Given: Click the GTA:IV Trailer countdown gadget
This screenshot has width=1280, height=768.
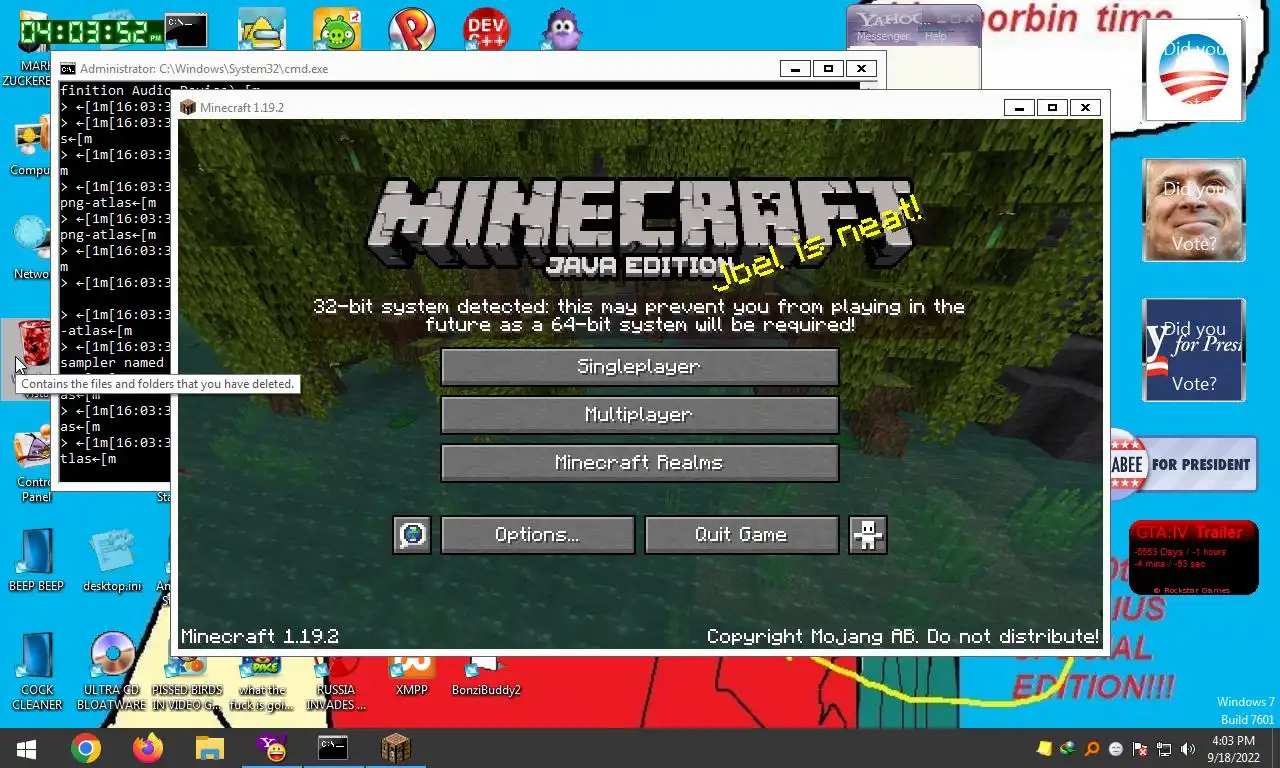Looking at the screenshot, I should (x=1193, y=557).
